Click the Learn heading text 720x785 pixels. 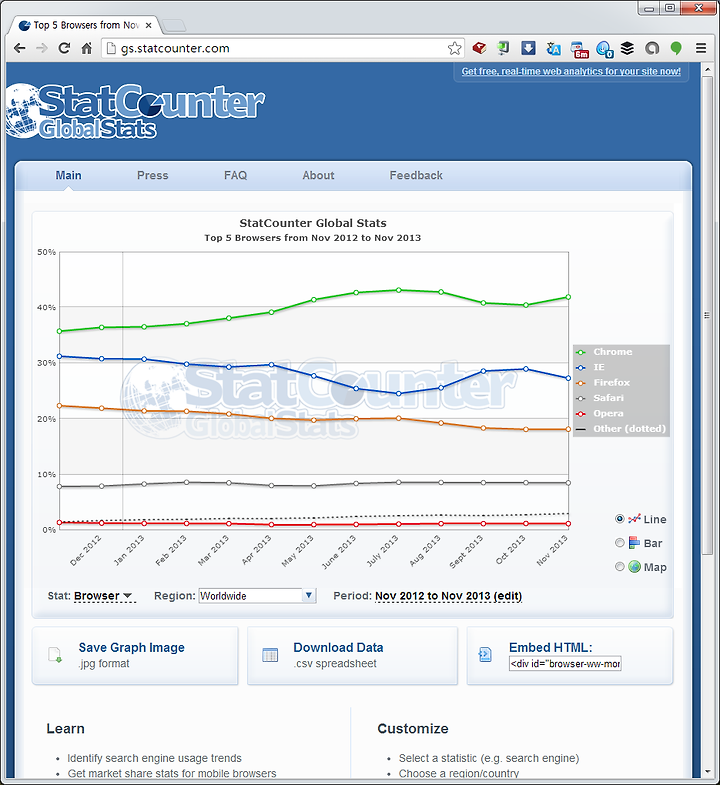[x=65, y=728]
